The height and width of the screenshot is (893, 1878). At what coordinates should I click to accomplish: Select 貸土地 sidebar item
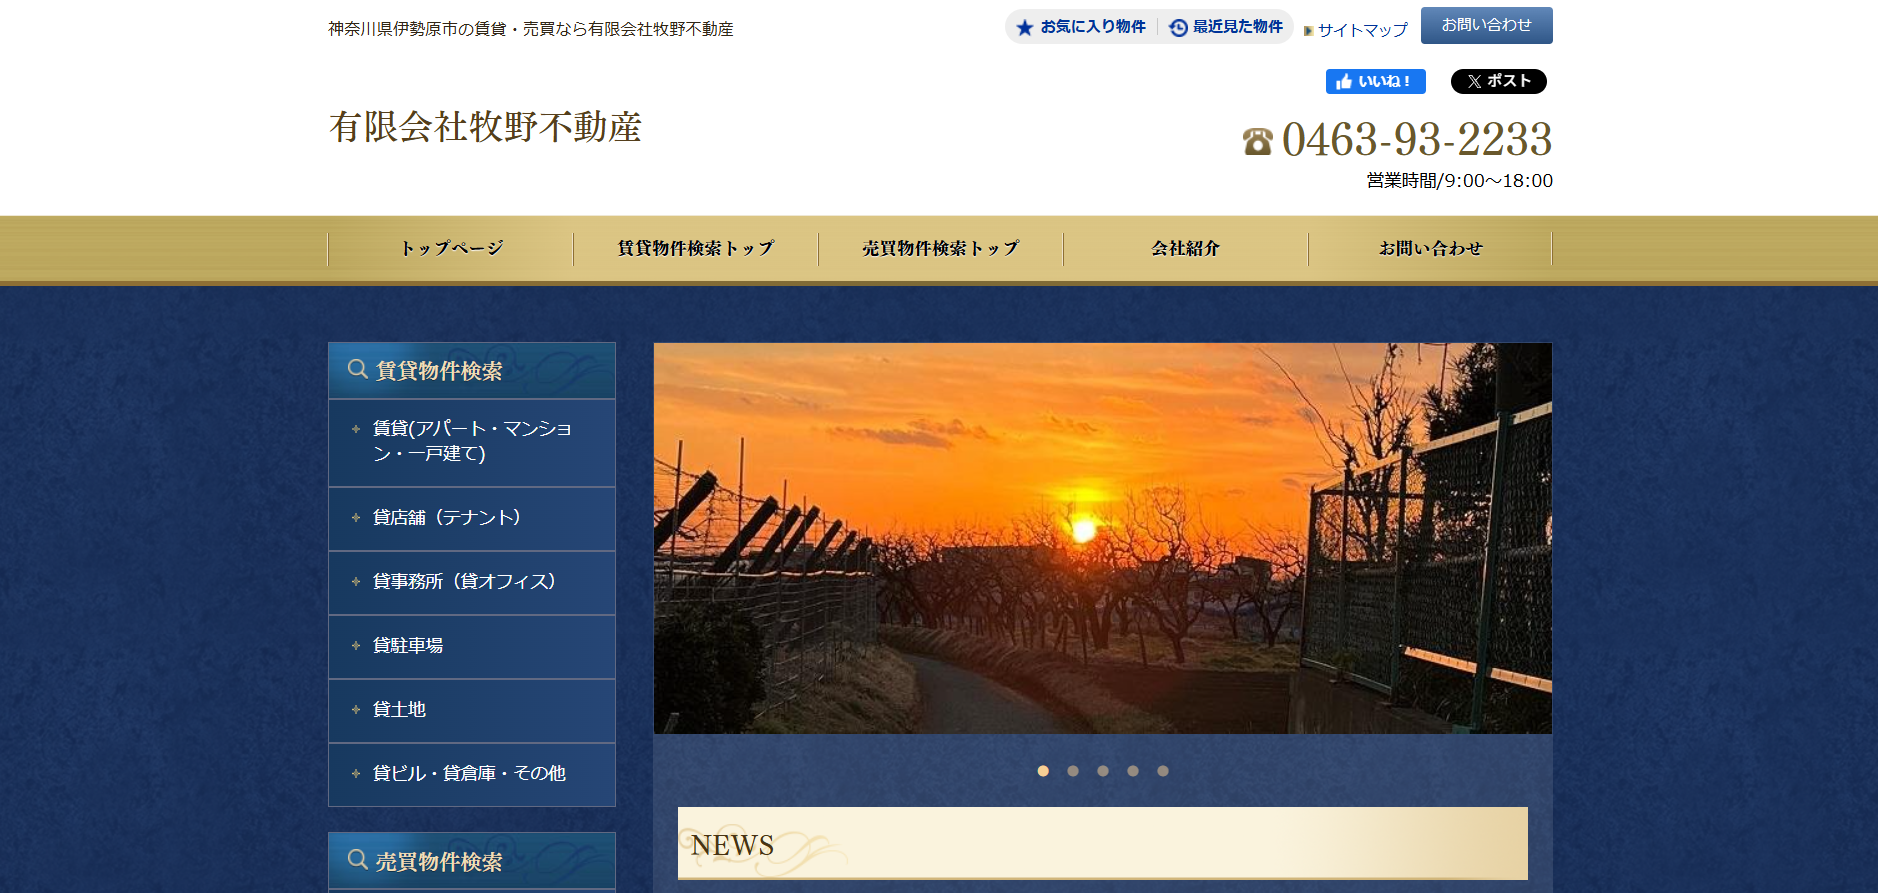pyautogui.click(x=472, y=710)
